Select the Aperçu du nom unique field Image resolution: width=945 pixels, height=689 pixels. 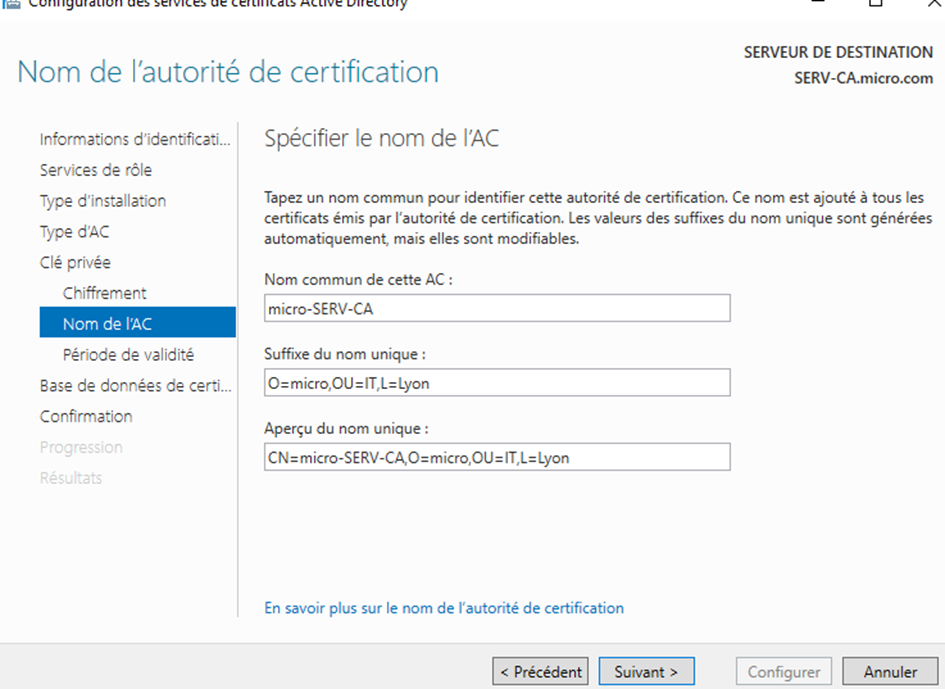pyautogui.click(x=497, y=457)
